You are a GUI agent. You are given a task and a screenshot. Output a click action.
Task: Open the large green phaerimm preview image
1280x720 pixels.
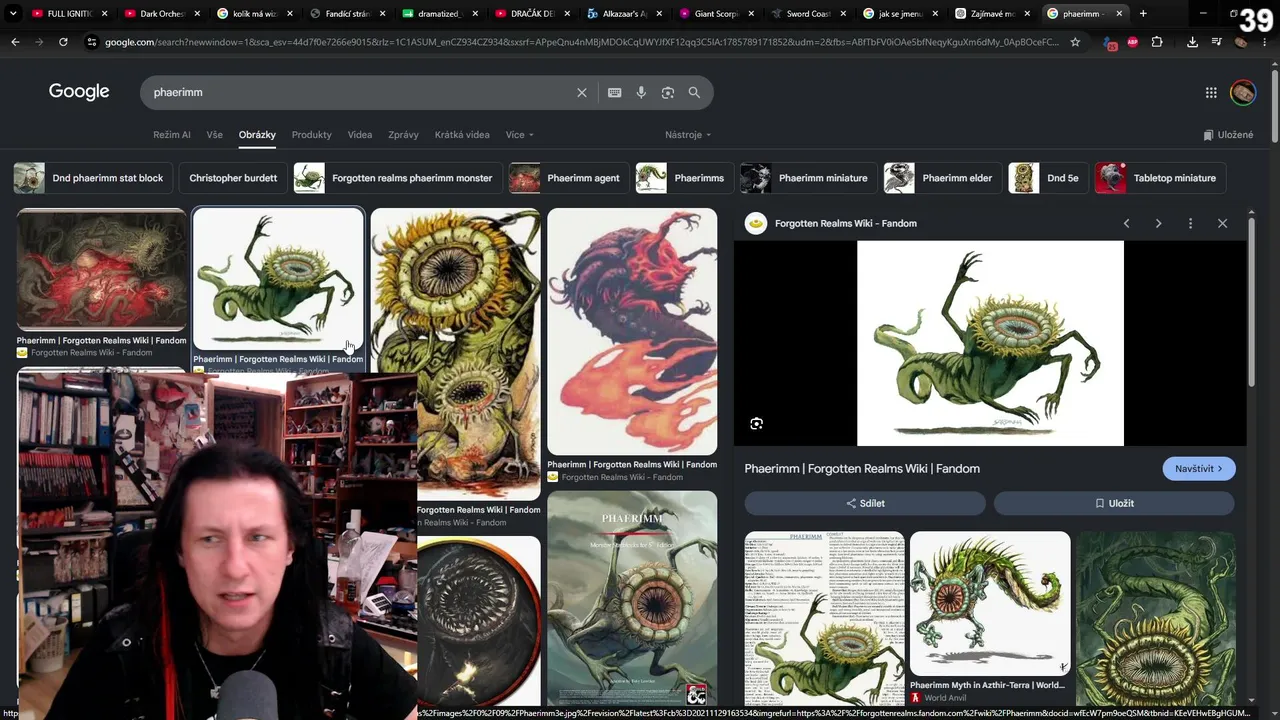tap(990, 343)
